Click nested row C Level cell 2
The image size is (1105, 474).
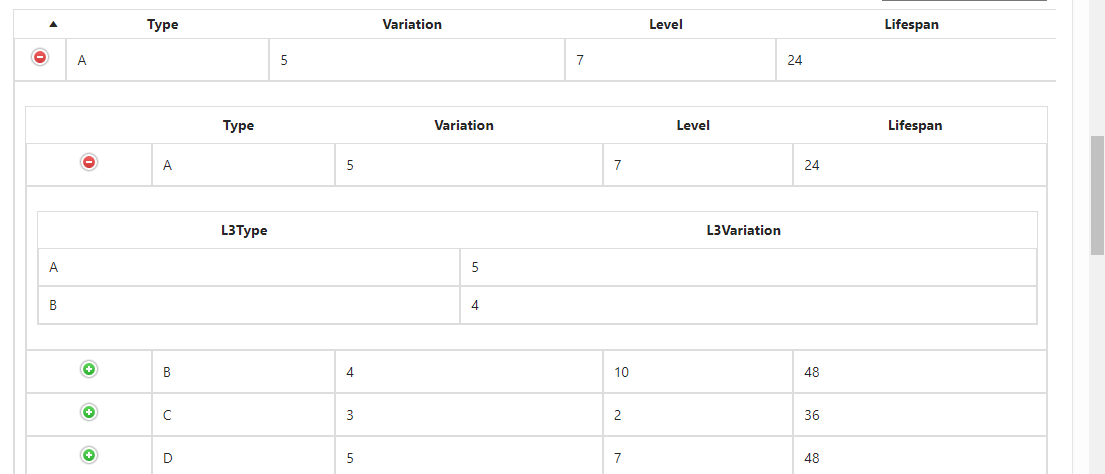click(x=698, y=415)
